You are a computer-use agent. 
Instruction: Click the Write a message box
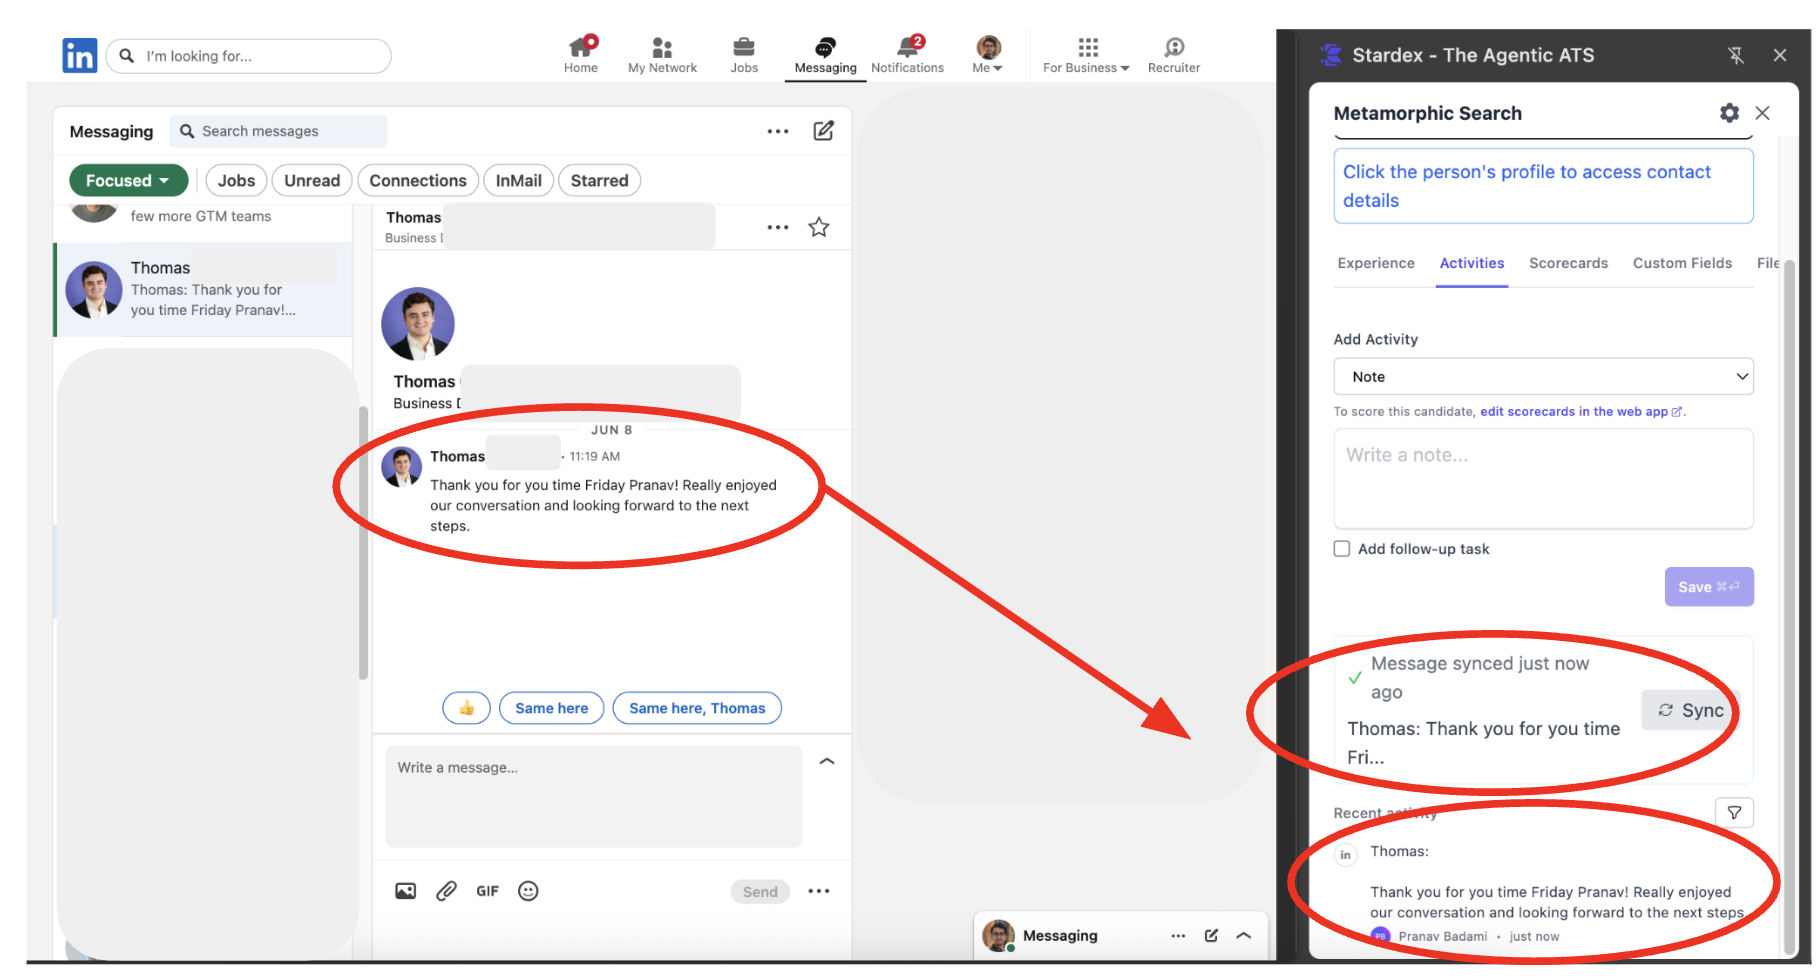click(x=594, y=796)
